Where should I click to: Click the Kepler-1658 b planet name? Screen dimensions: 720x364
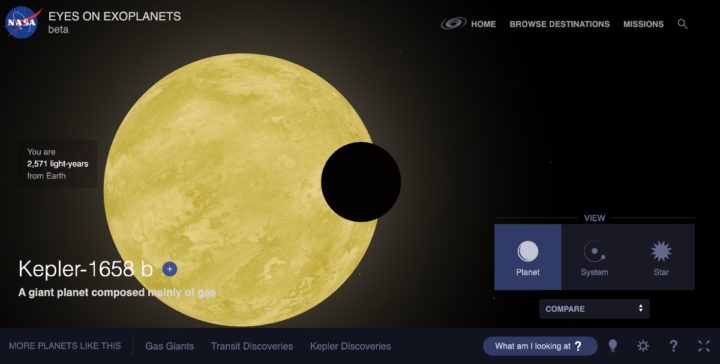(85, 269)
